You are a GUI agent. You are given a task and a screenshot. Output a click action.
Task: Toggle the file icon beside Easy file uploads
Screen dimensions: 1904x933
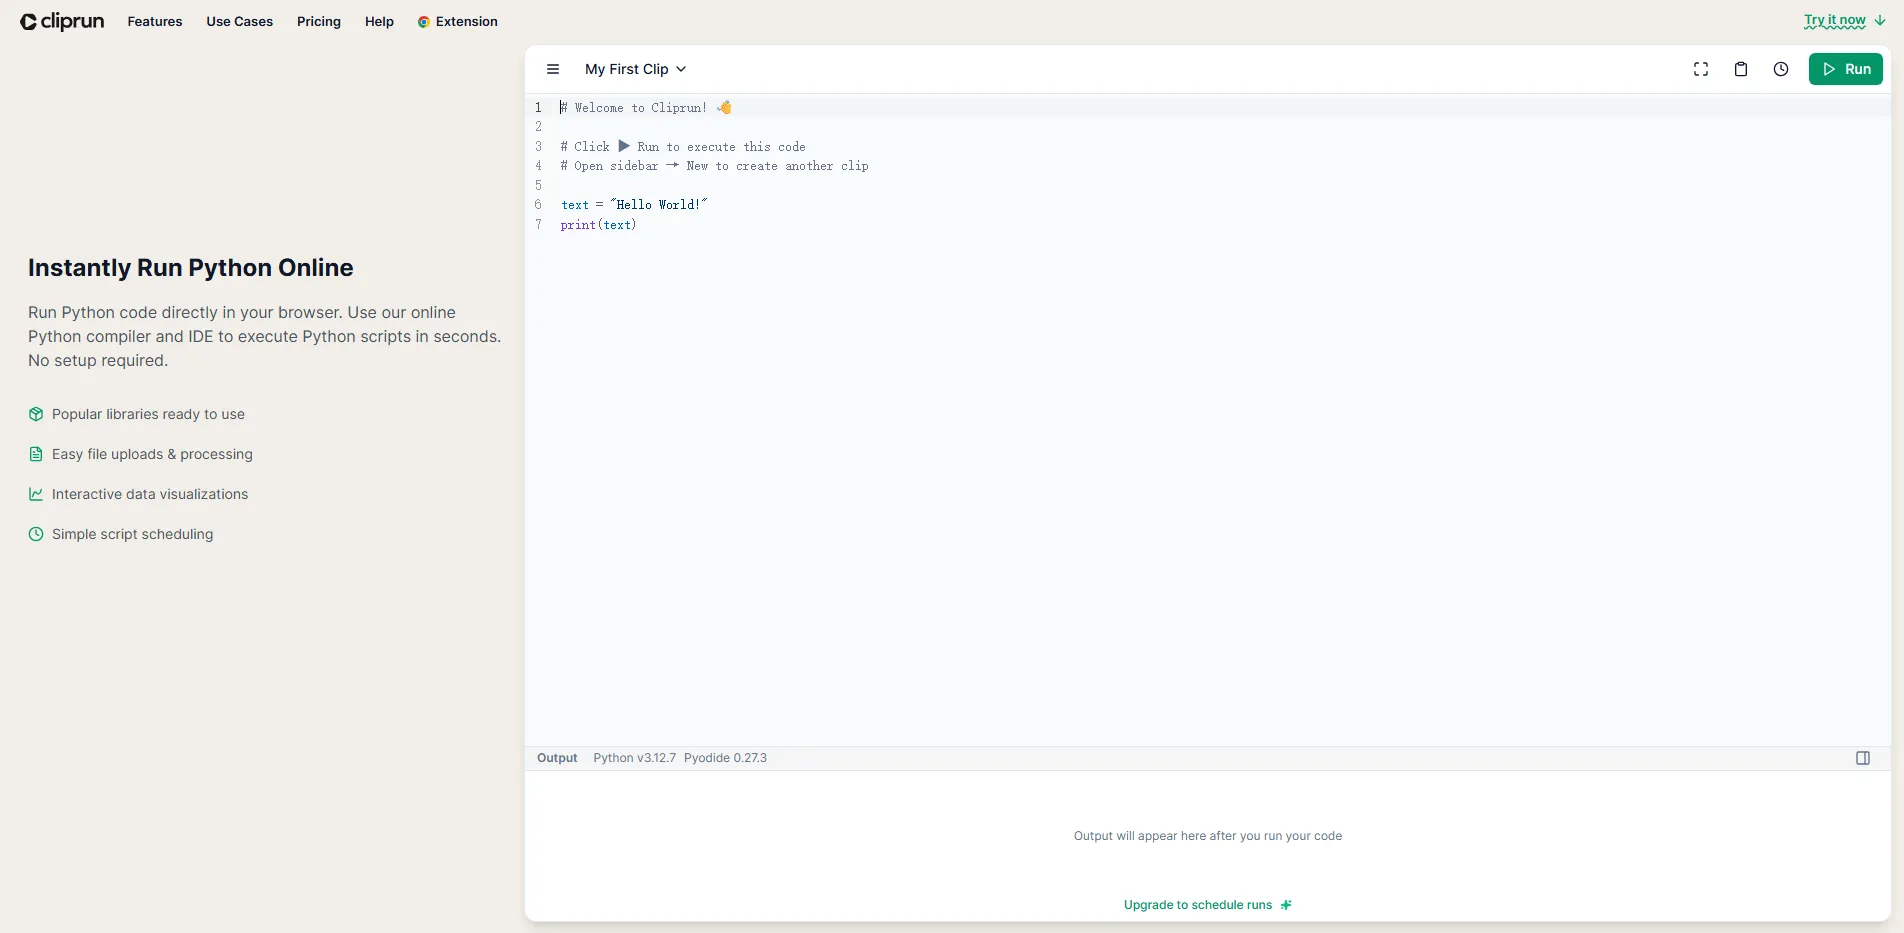point(36,453)
